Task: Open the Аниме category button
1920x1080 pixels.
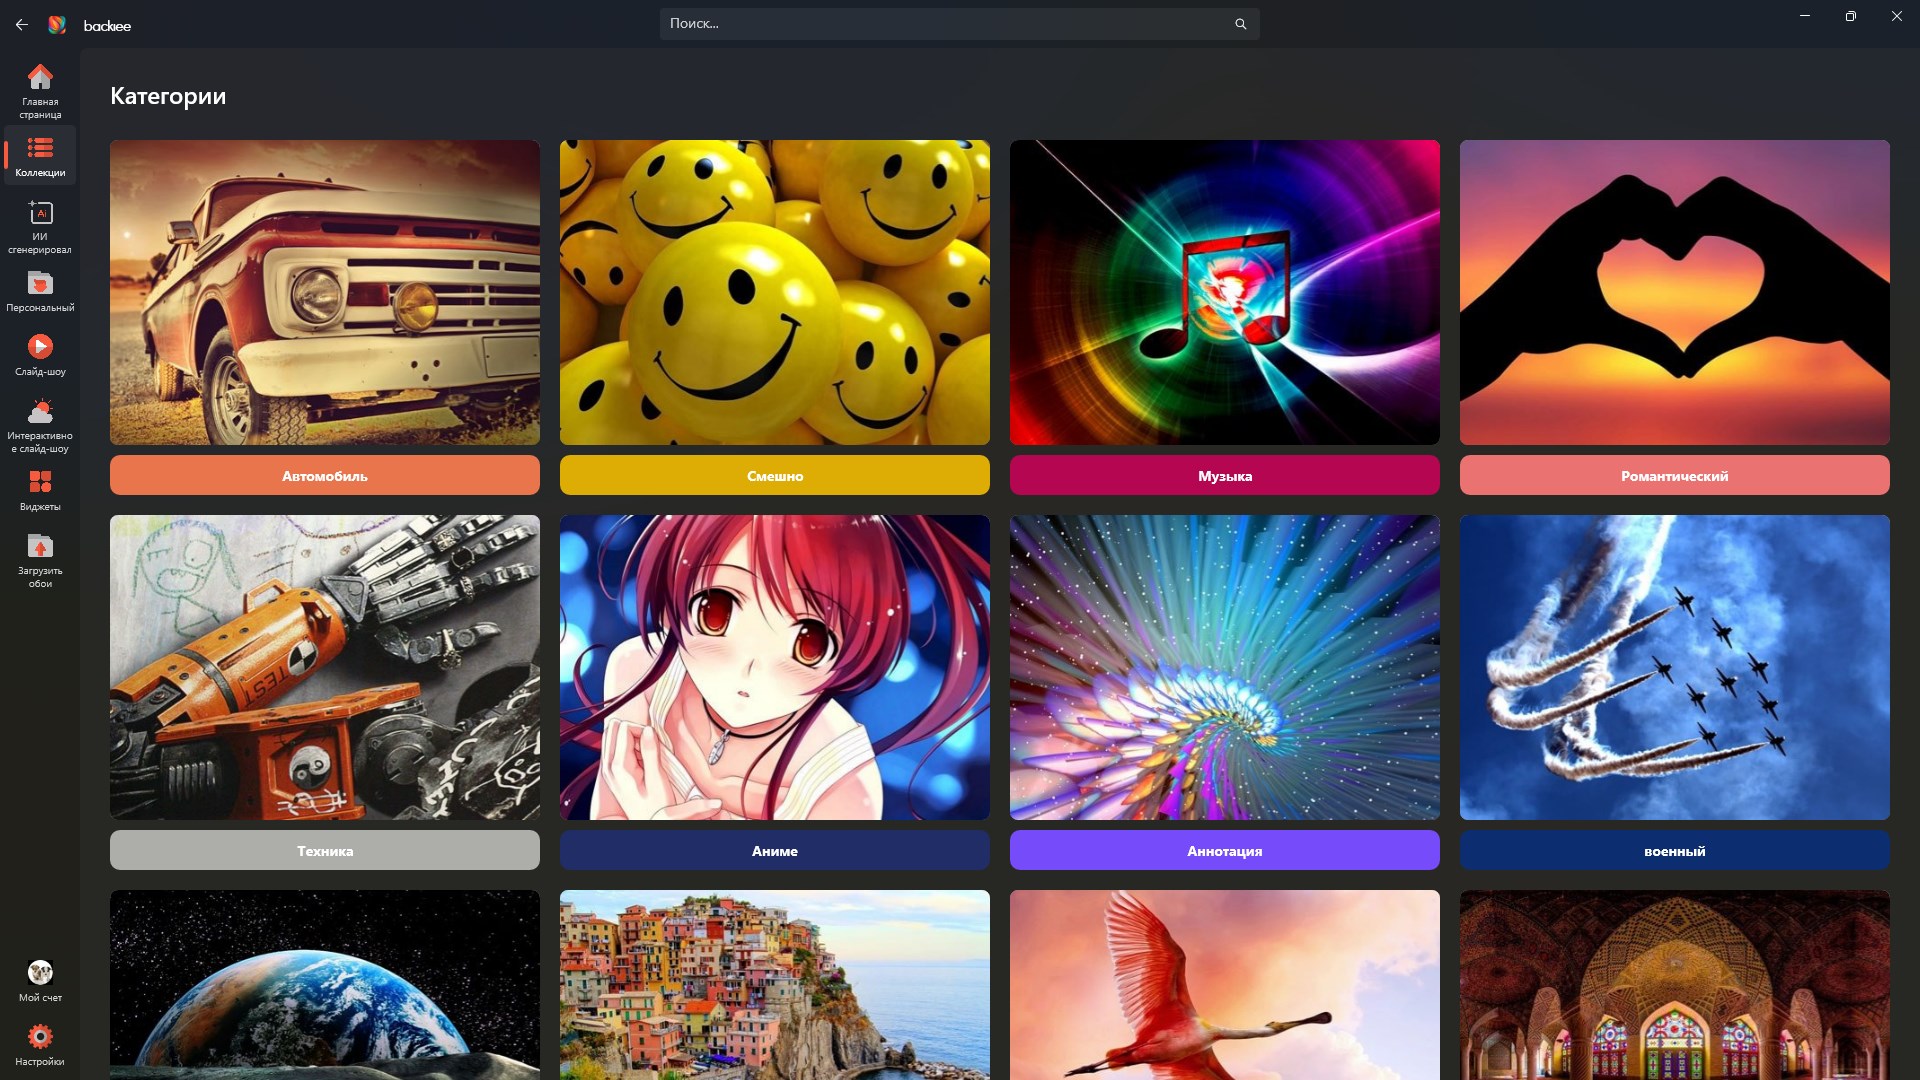Action: 775,850
